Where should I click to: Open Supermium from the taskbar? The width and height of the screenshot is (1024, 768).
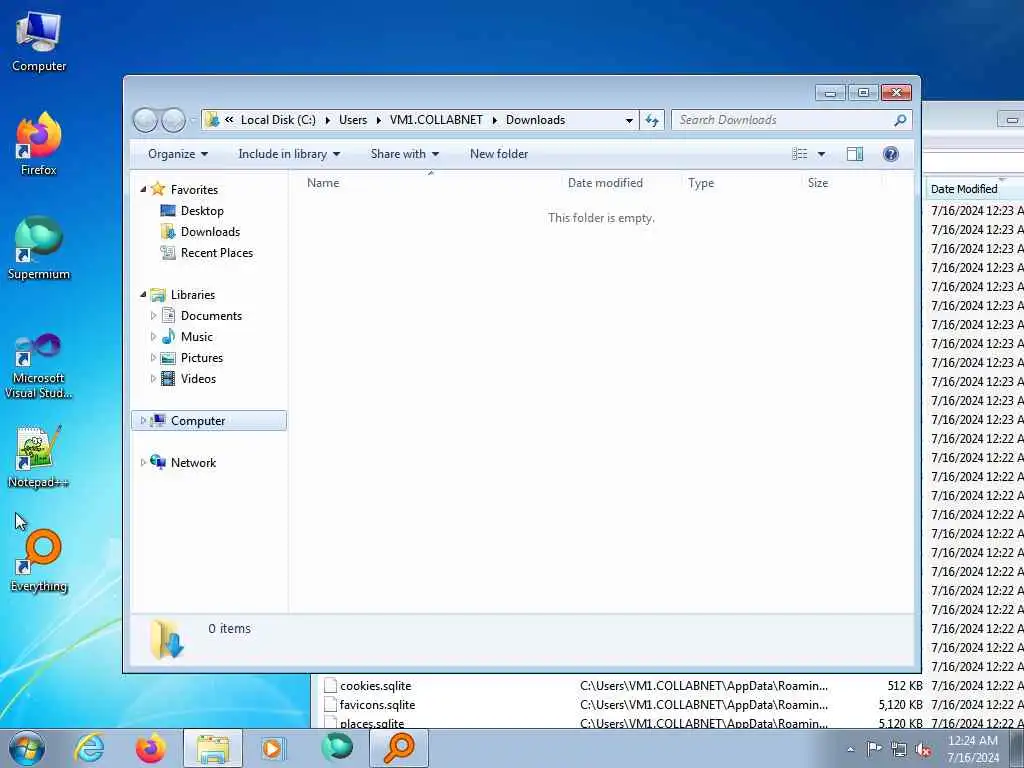337,748
